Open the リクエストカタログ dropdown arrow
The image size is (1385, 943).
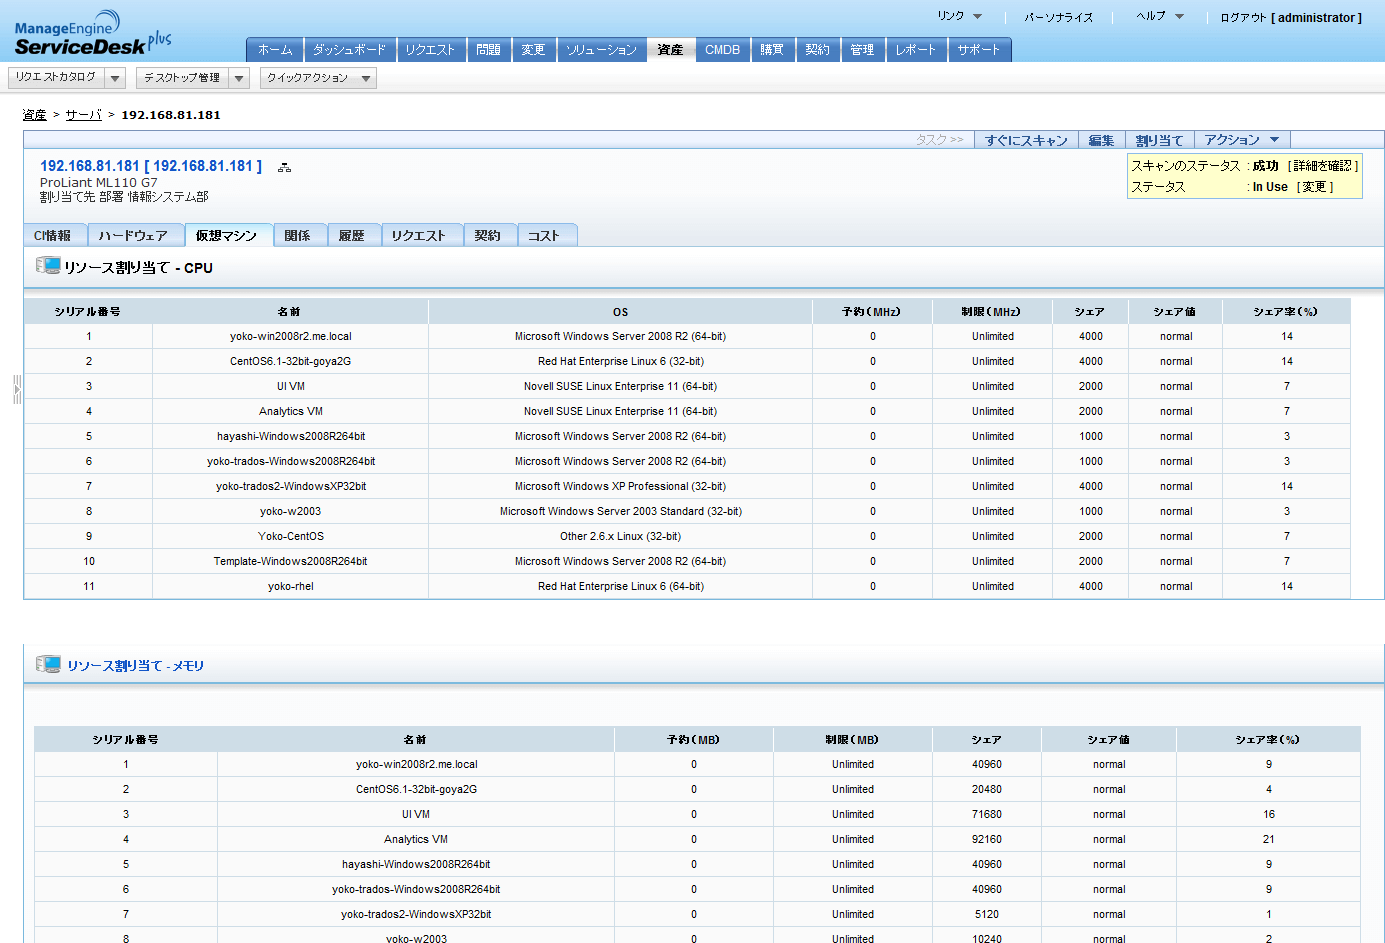coord(115,78)
